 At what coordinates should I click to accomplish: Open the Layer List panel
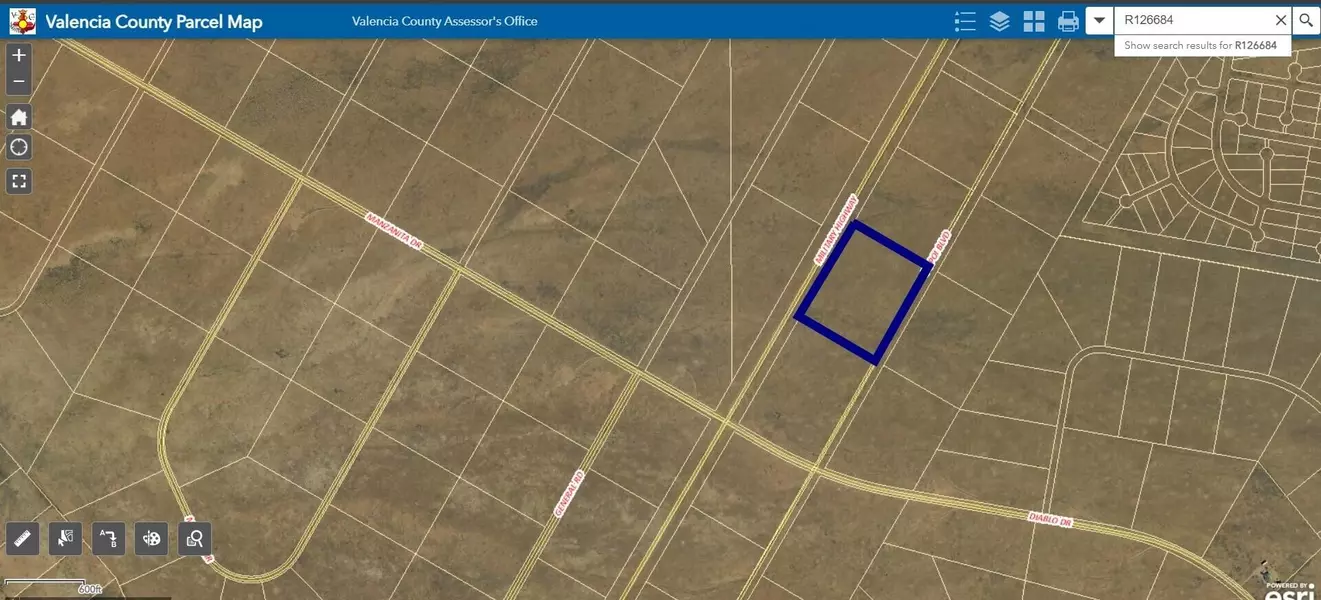[x=999, y=21]
